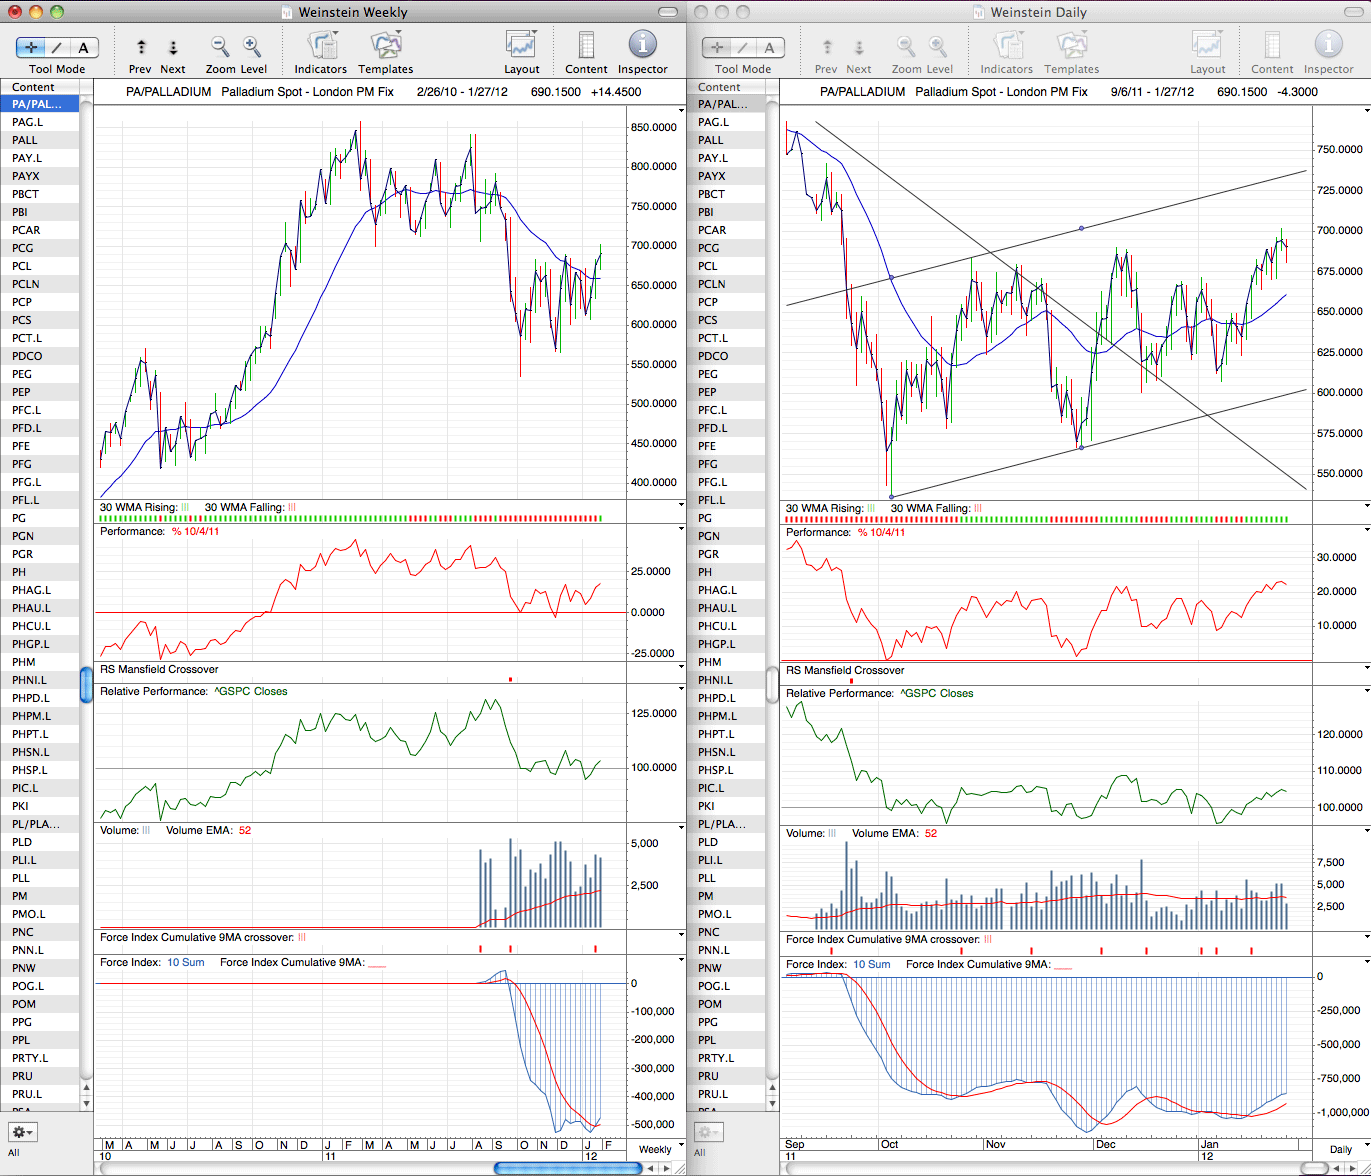The height and width of the screenshot is (1176, 1371).
Task: Click Content header above Weekly symbol list
Action: (x=39, y=87)
